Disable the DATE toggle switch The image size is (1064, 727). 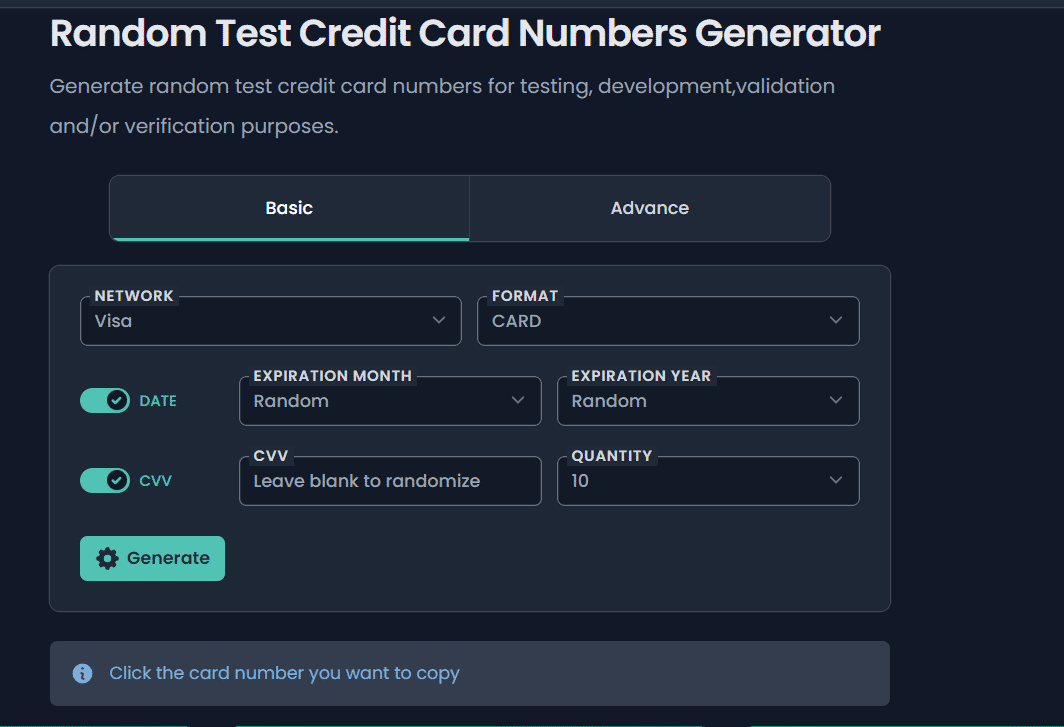tap(105, 401)
